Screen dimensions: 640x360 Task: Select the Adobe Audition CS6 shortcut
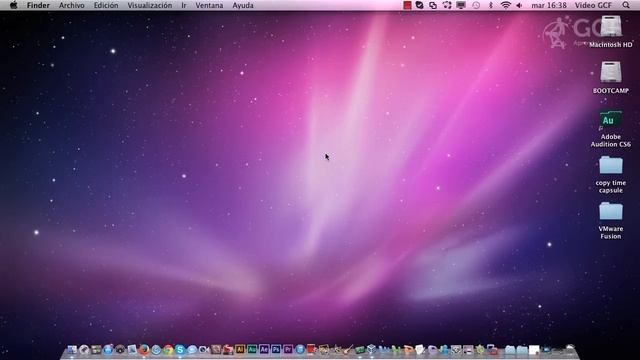coord(611,120)
